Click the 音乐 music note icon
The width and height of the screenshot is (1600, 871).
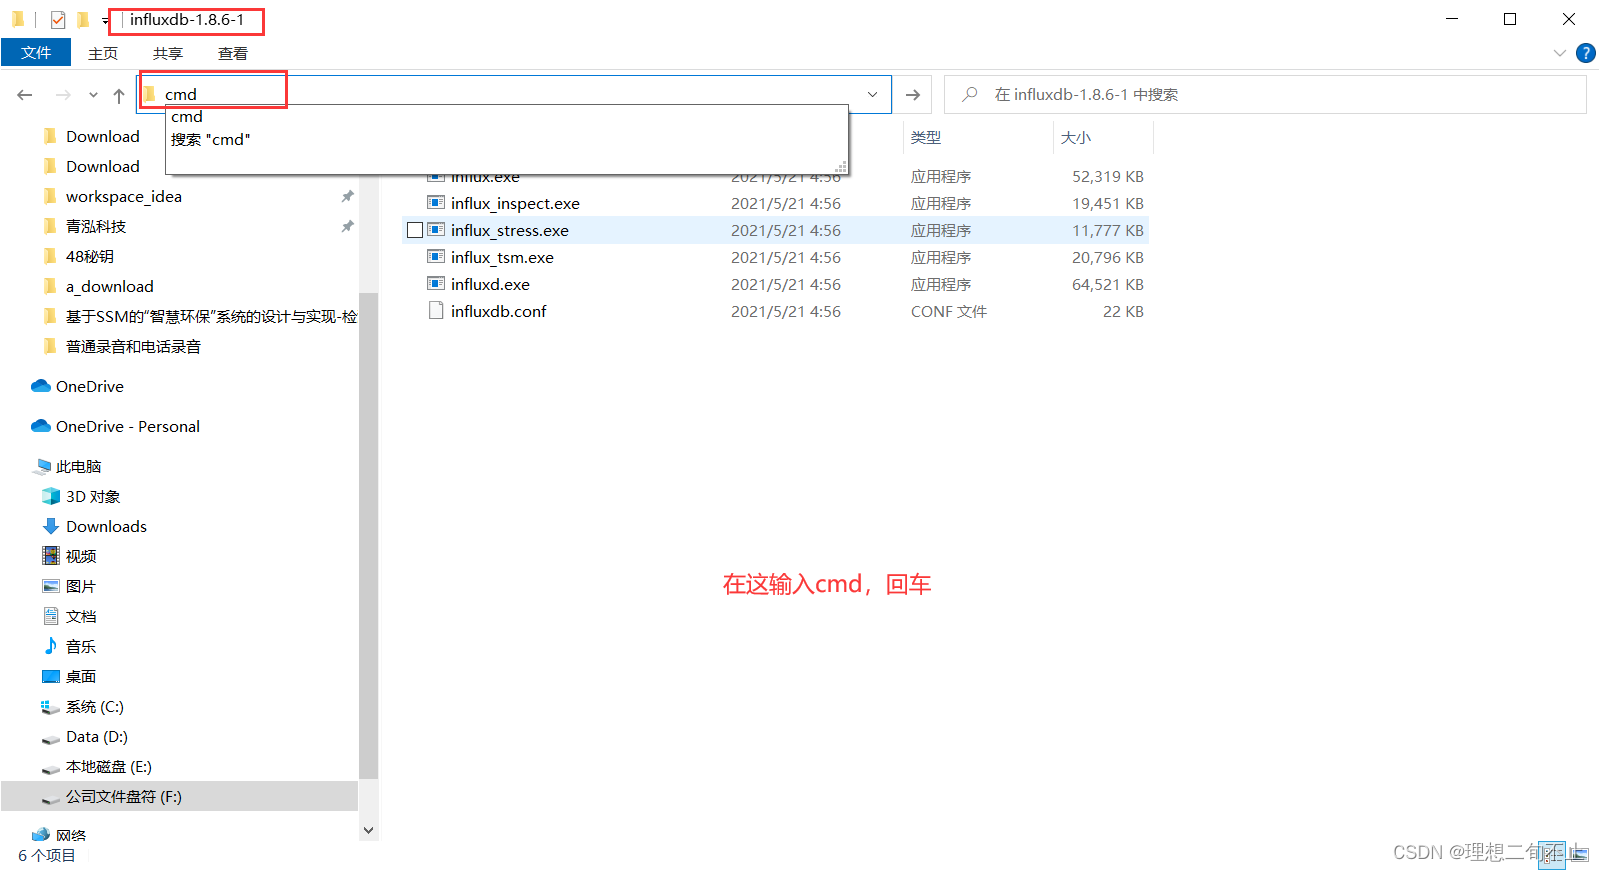tap(51, 646)
